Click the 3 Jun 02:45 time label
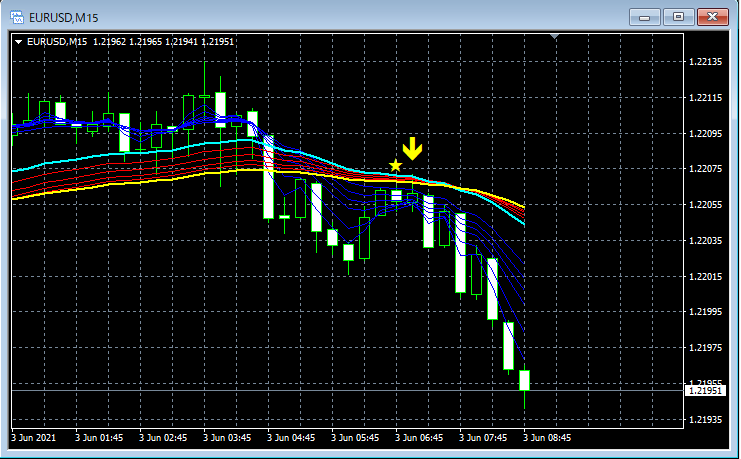The width and height of the screenshot is (741, 459). click(x=163, y=438)
